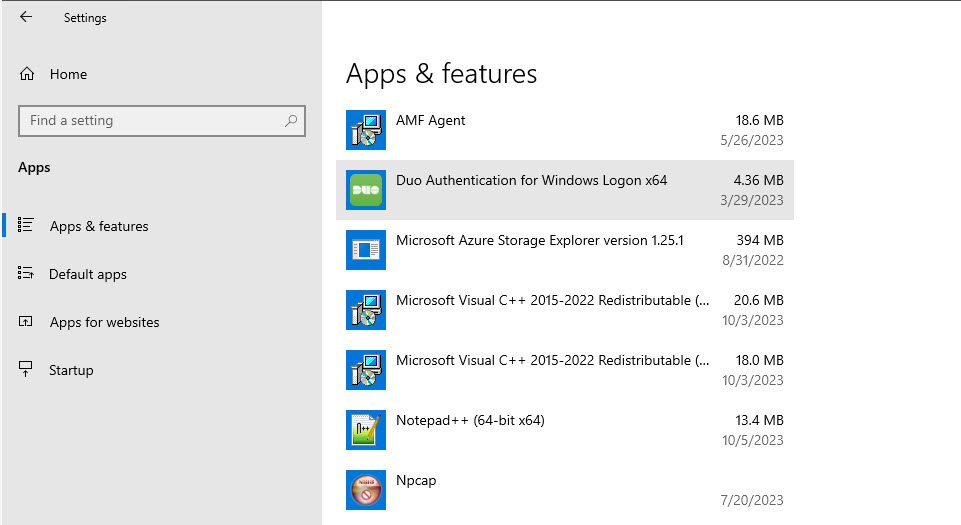Image resolution: width=961 pixels, height=525 pixels.
Task: Click the 394 MB size value
Action: (760, 240)
